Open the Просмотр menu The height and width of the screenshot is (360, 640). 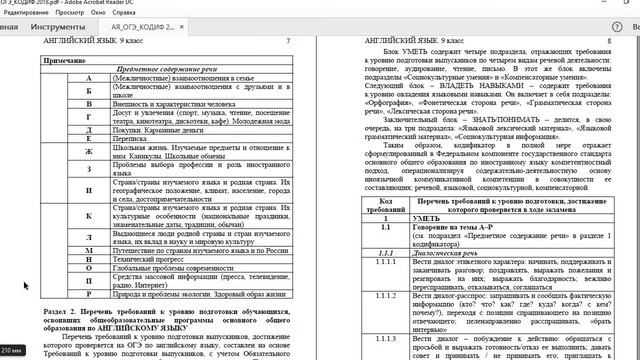click(x=70, y=13)
